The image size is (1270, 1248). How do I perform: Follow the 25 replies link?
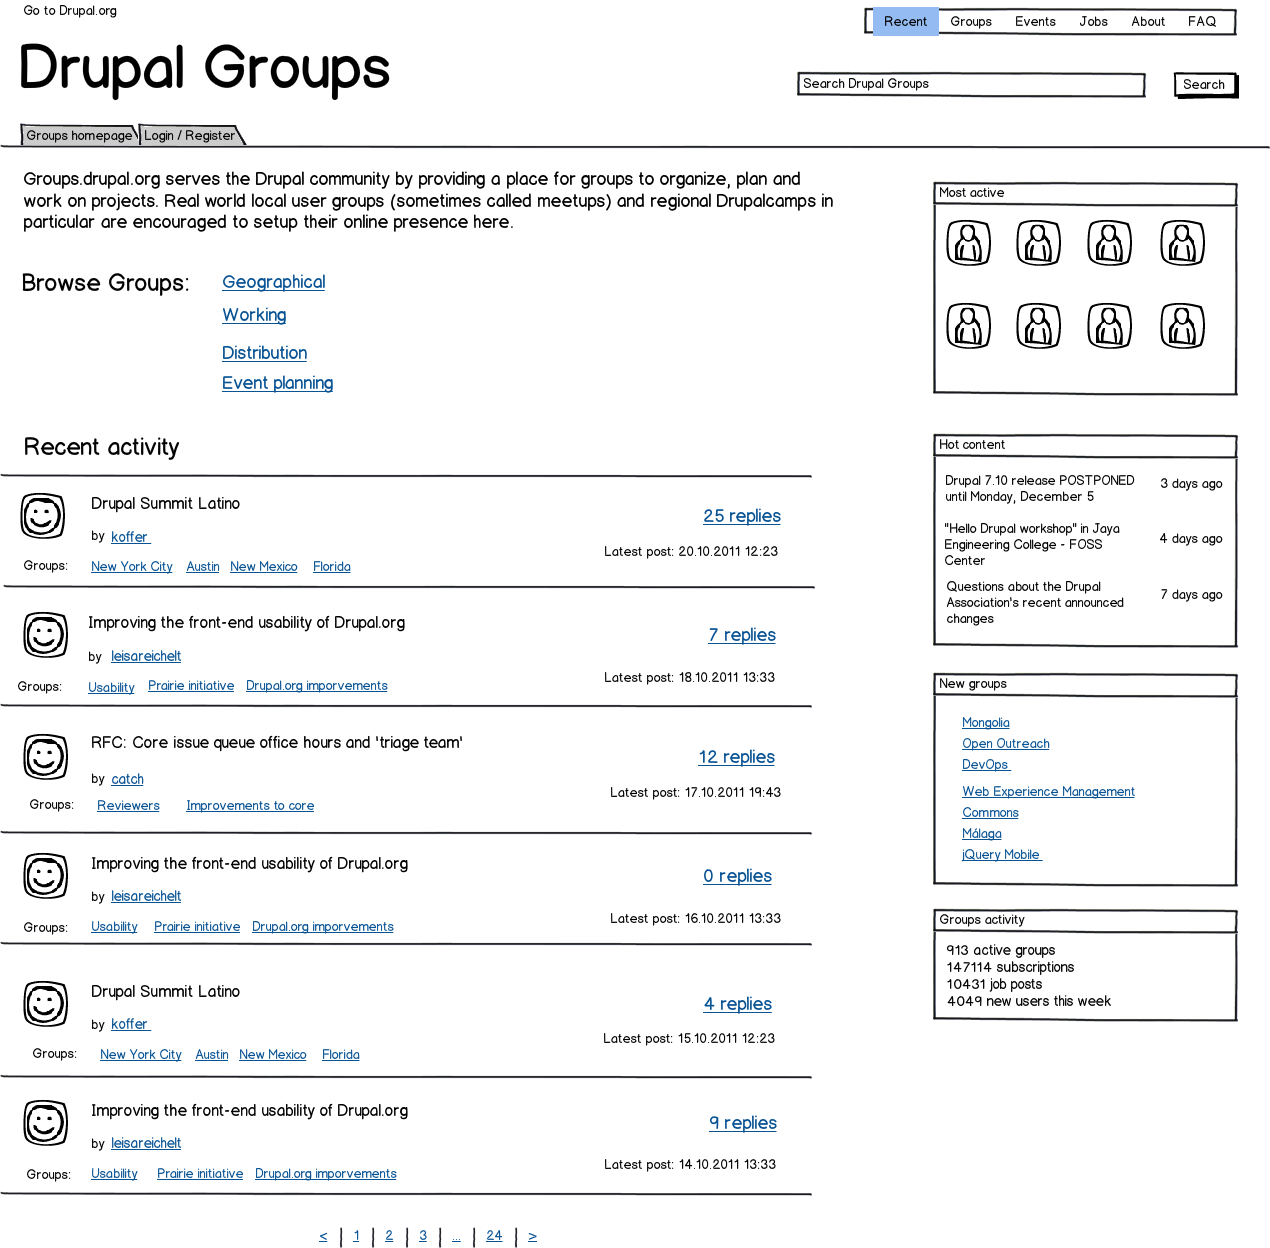tap(741, 516)
